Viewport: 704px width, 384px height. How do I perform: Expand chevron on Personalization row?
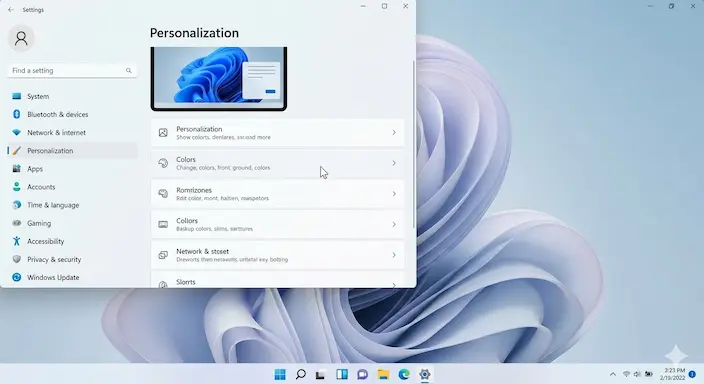click(394, 132)
